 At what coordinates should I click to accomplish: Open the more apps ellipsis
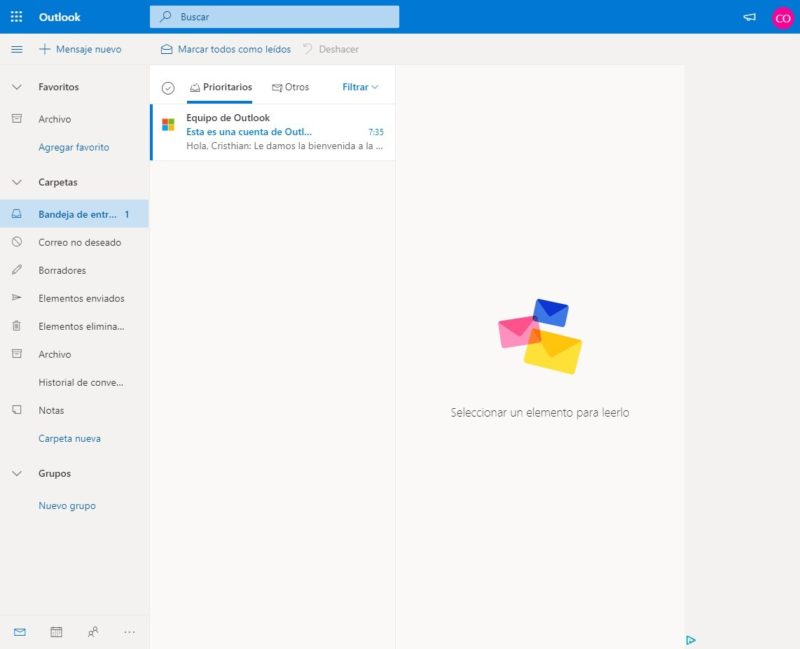(130, 633)
